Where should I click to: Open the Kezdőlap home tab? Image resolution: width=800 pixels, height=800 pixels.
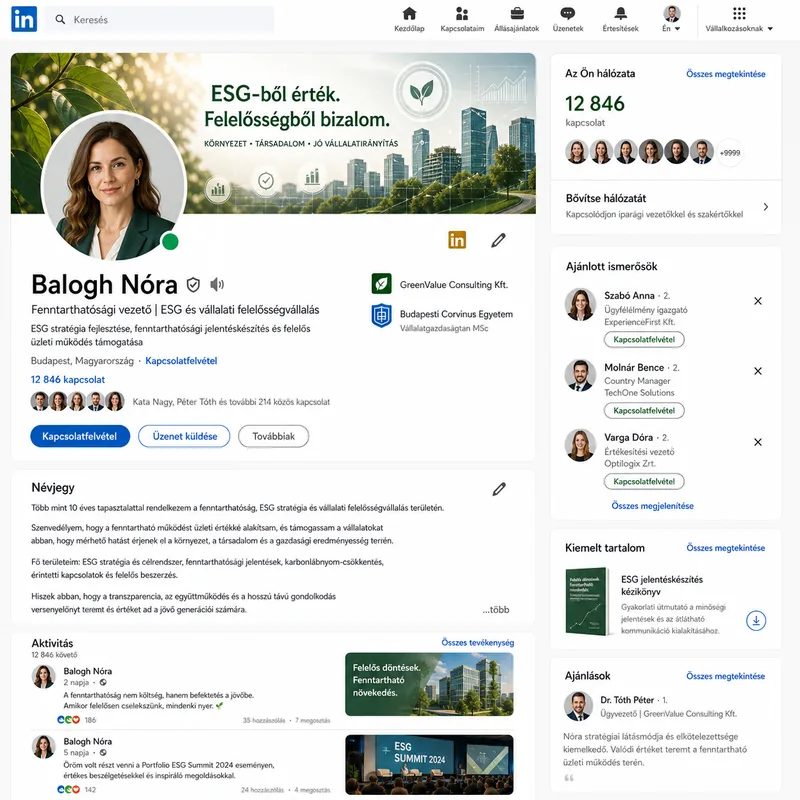[x=409, y=19]
